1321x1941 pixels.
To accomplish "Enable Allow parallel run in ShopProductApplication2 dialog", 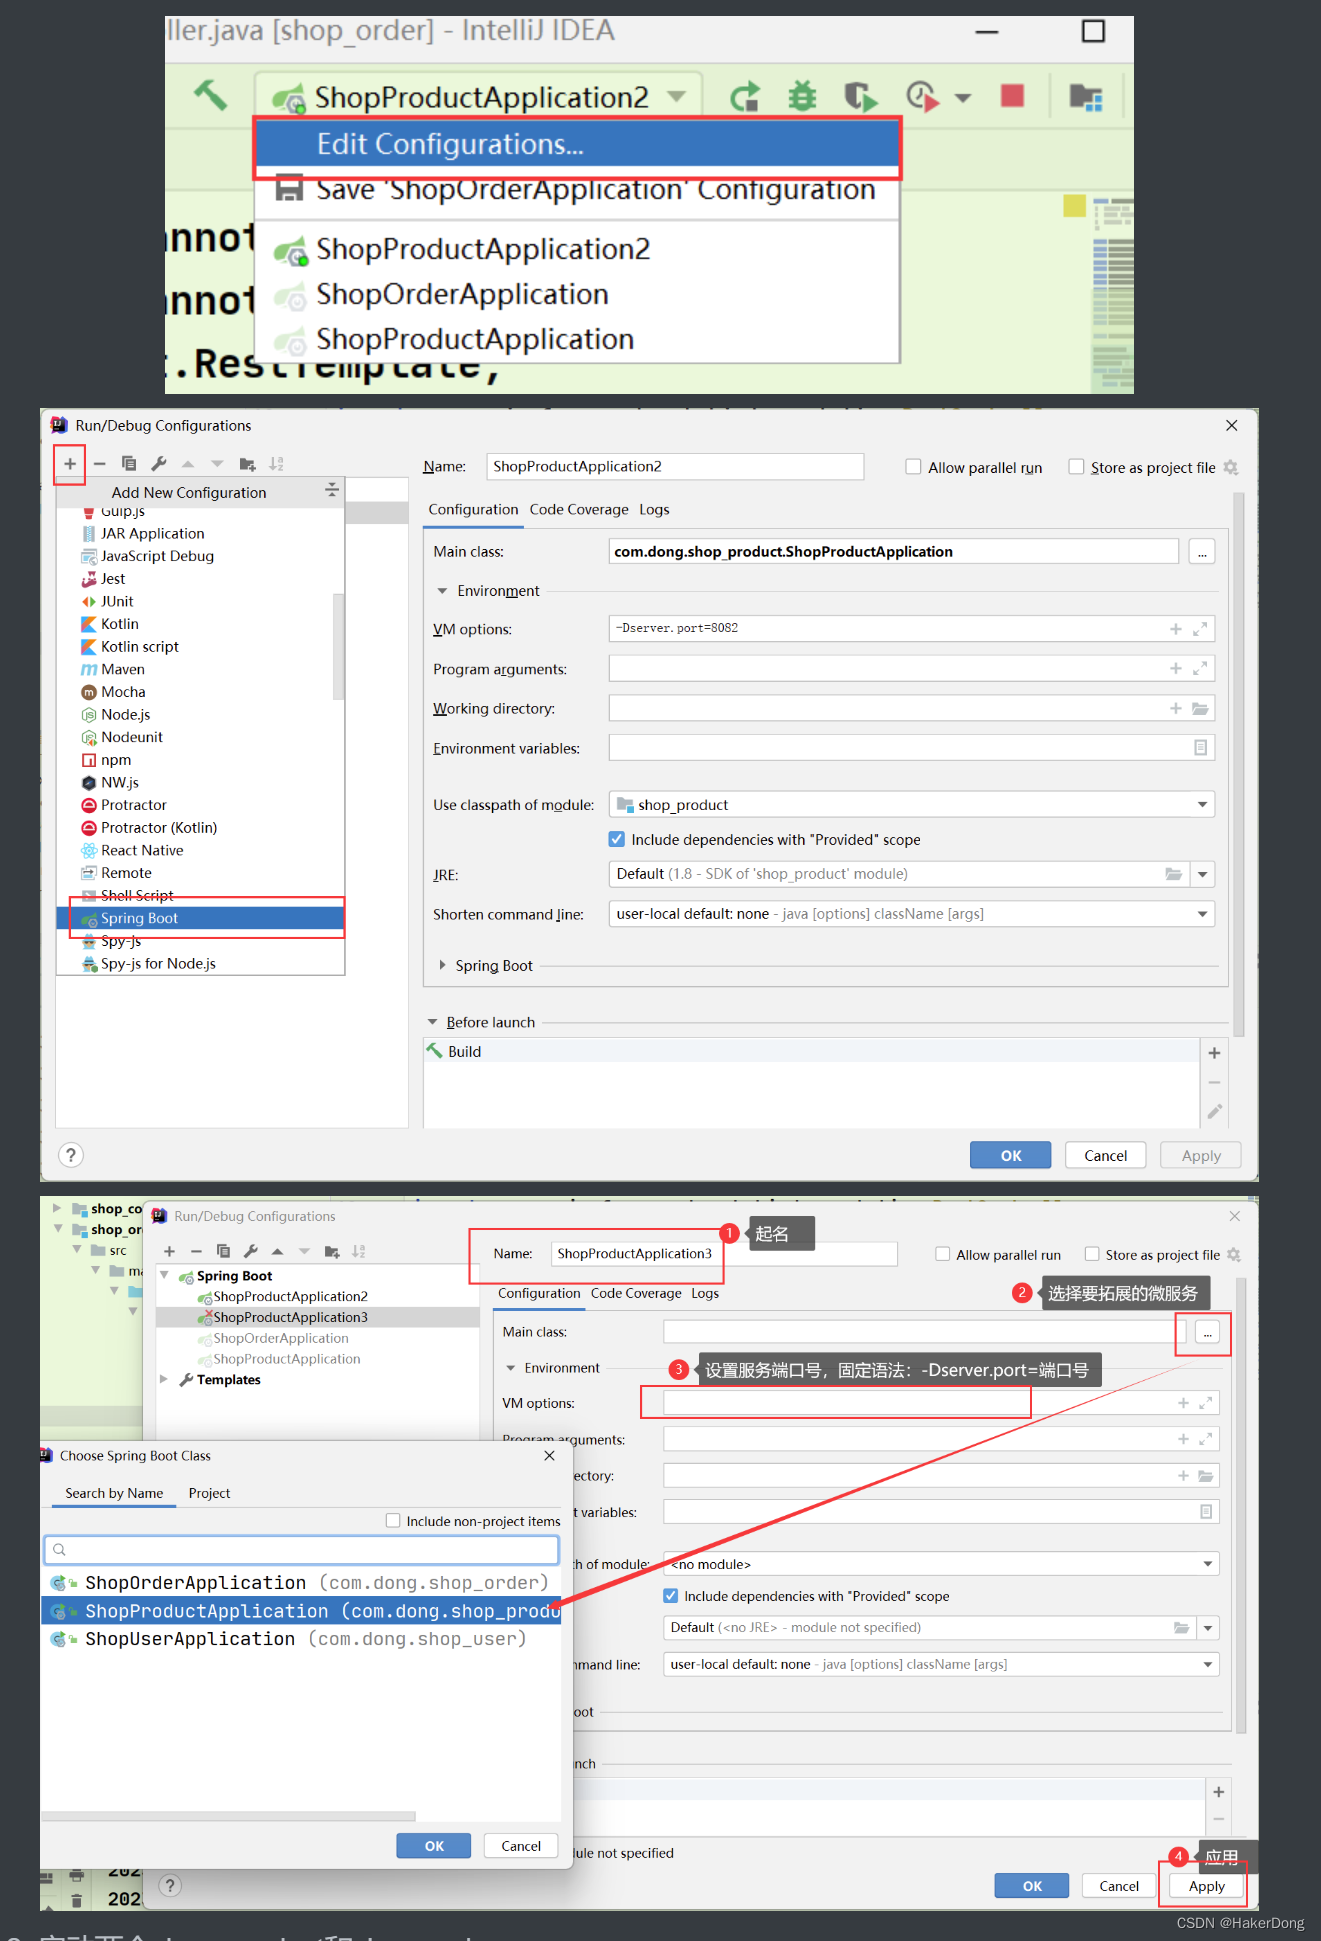I will tap(913, 467).
